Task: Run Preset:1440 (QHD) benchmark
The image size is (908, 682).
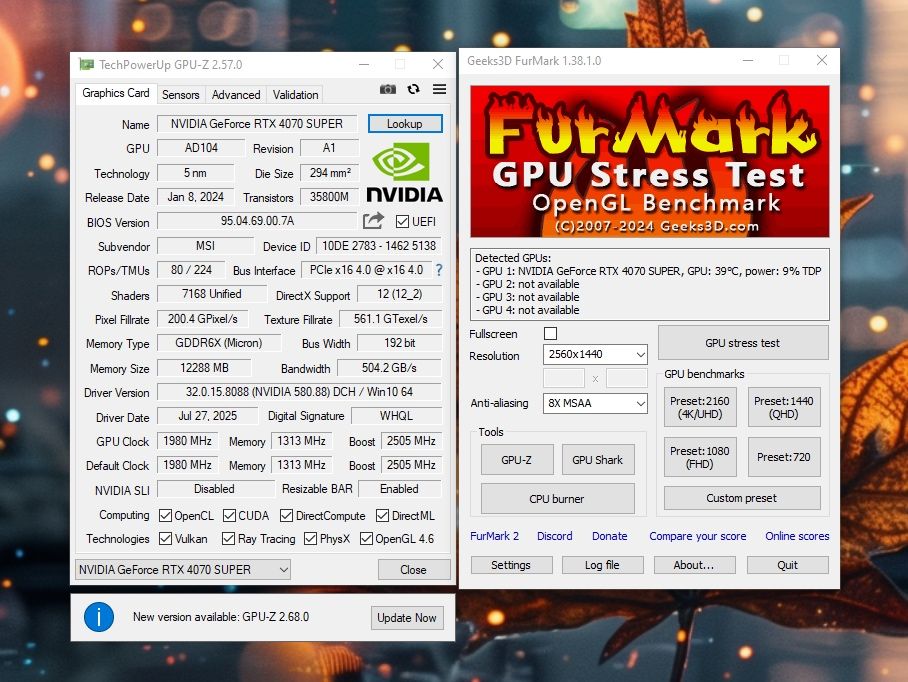Action: 784,408
